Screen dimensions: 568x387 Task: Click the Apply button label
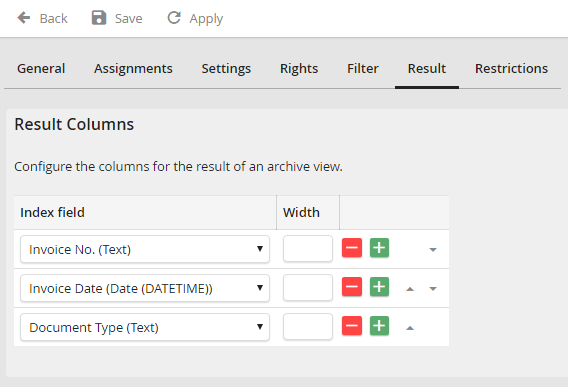(206, 19)
